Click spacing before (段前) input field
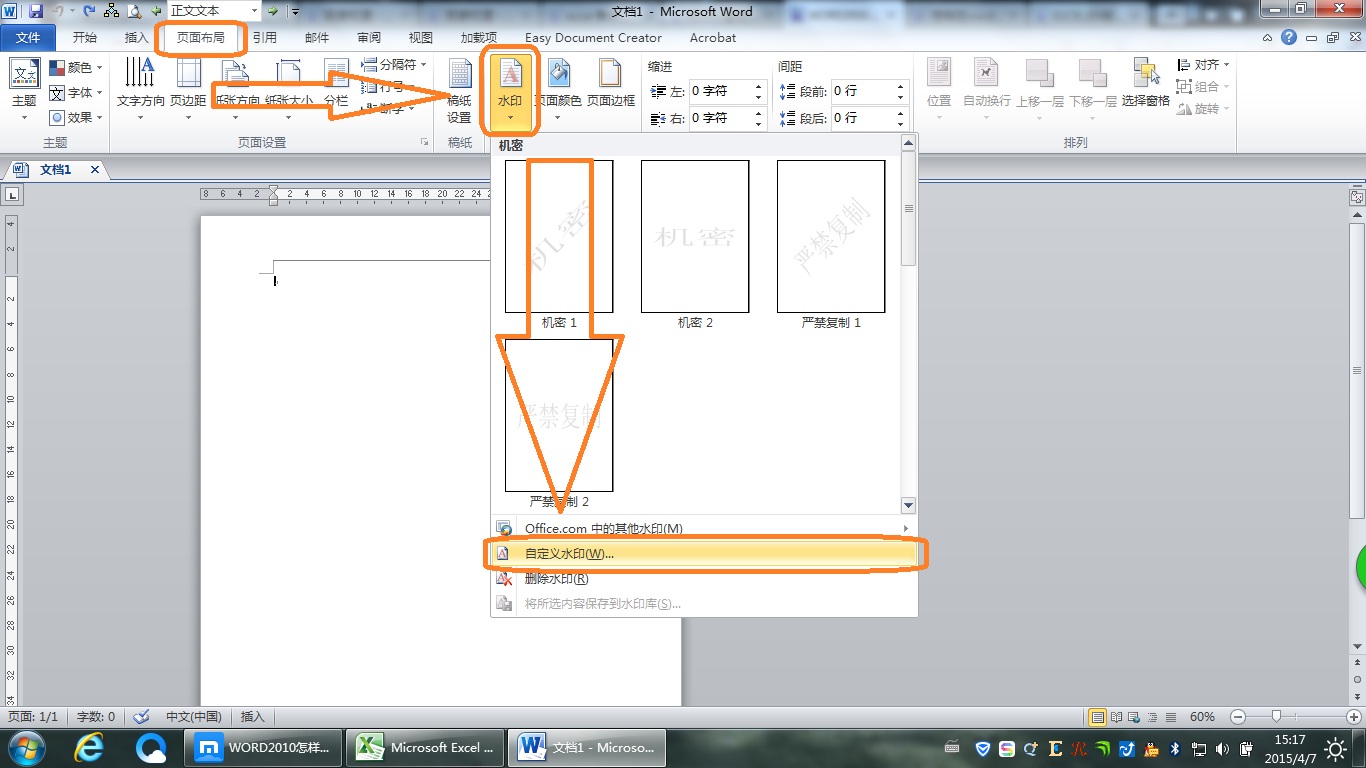 coord(861,91)
